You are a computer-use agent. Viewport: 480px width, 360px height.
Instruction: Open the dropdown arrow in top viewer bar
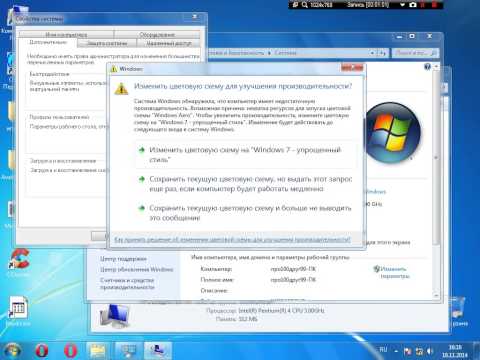point(402,5)
